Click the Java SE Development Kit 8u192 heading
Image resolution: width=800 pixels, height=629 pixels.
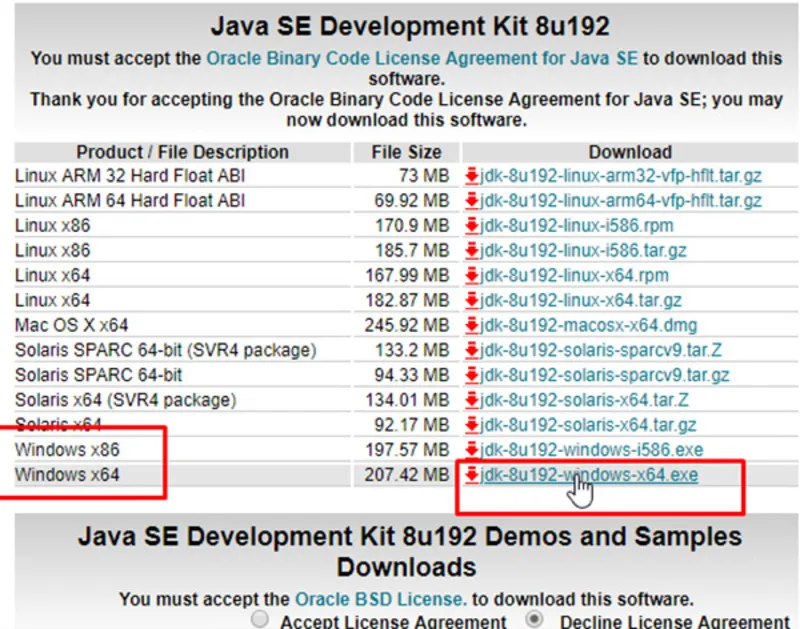point(410,26)
